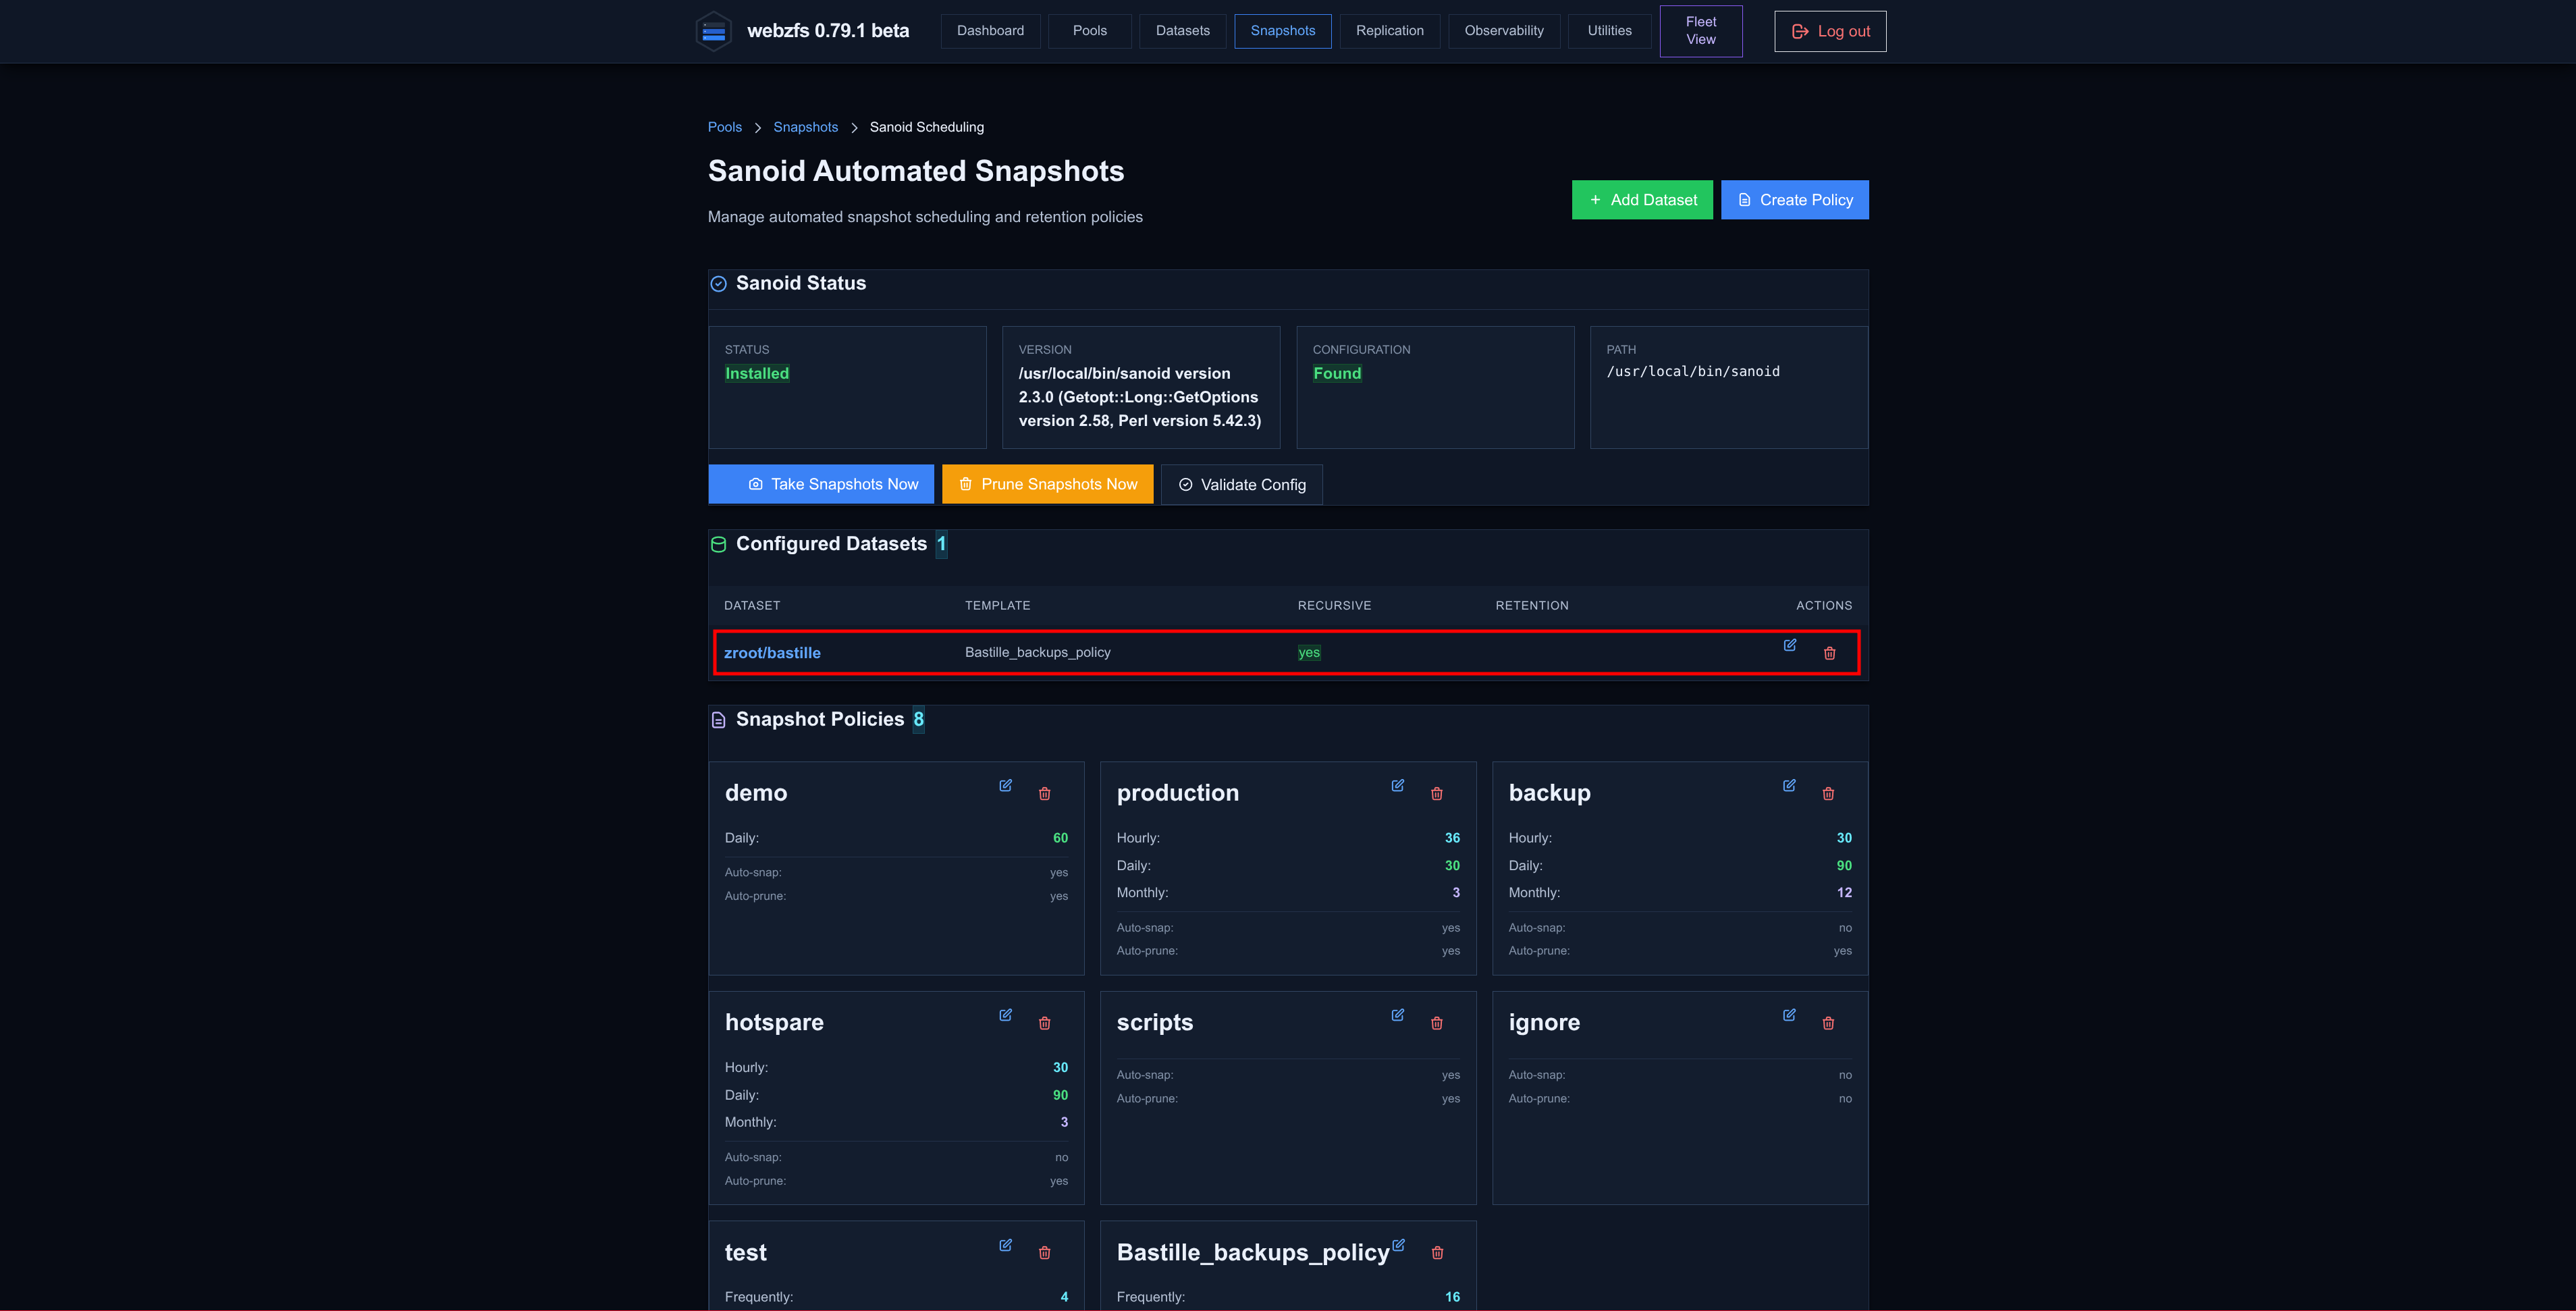Delete the zroot/bastille dataset row

(1829, 653)
